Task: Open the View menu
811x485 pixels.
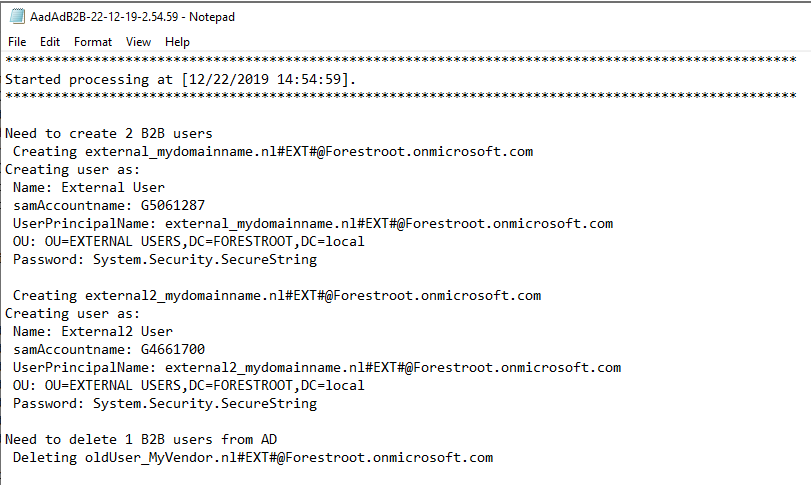Action: 138,42
